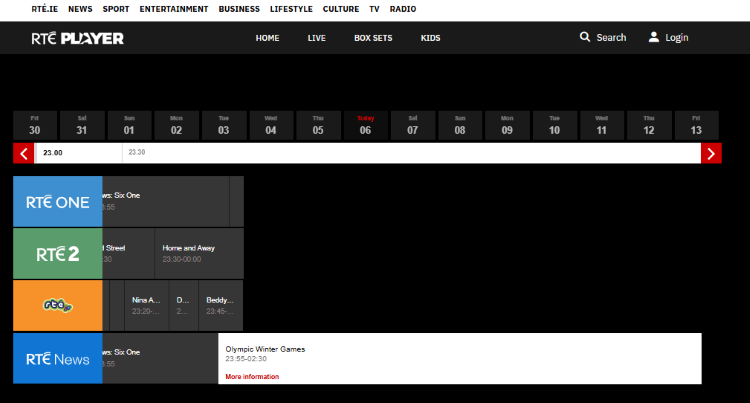
Task: Select Today 06 in date strip
Action: click(x=365, y=125)
